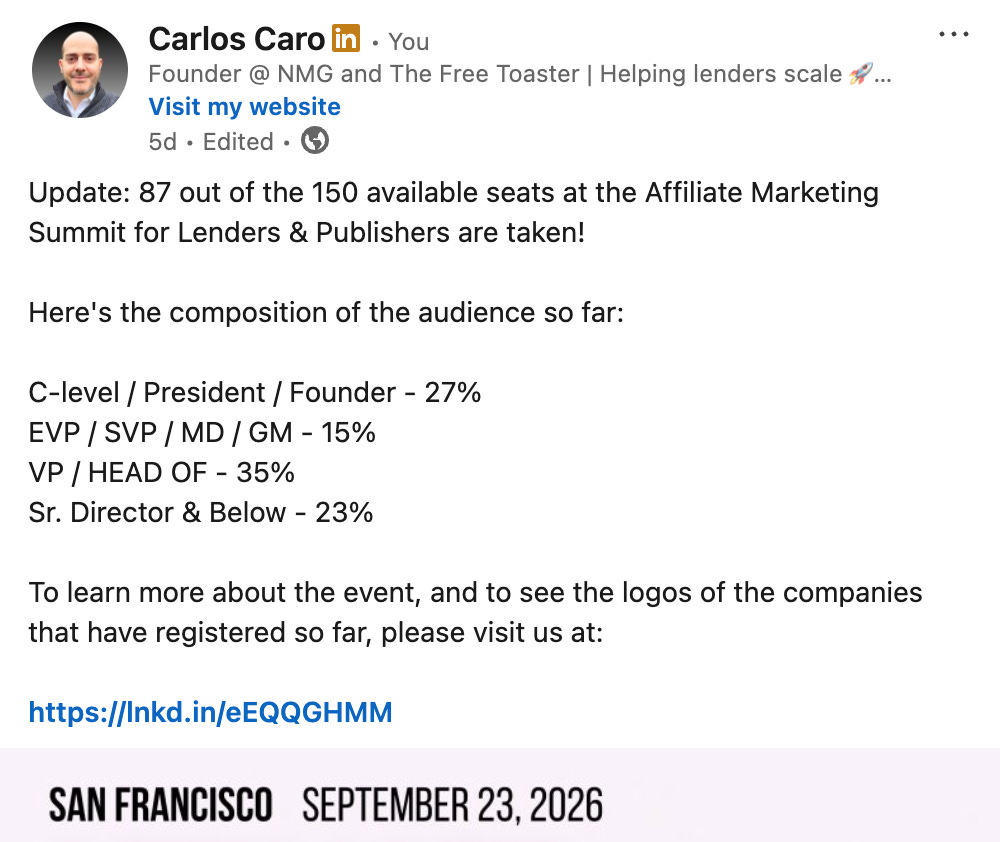Click the 'You' label beside the name
This screenshot has height=842, width=1000.
(409, 42)
